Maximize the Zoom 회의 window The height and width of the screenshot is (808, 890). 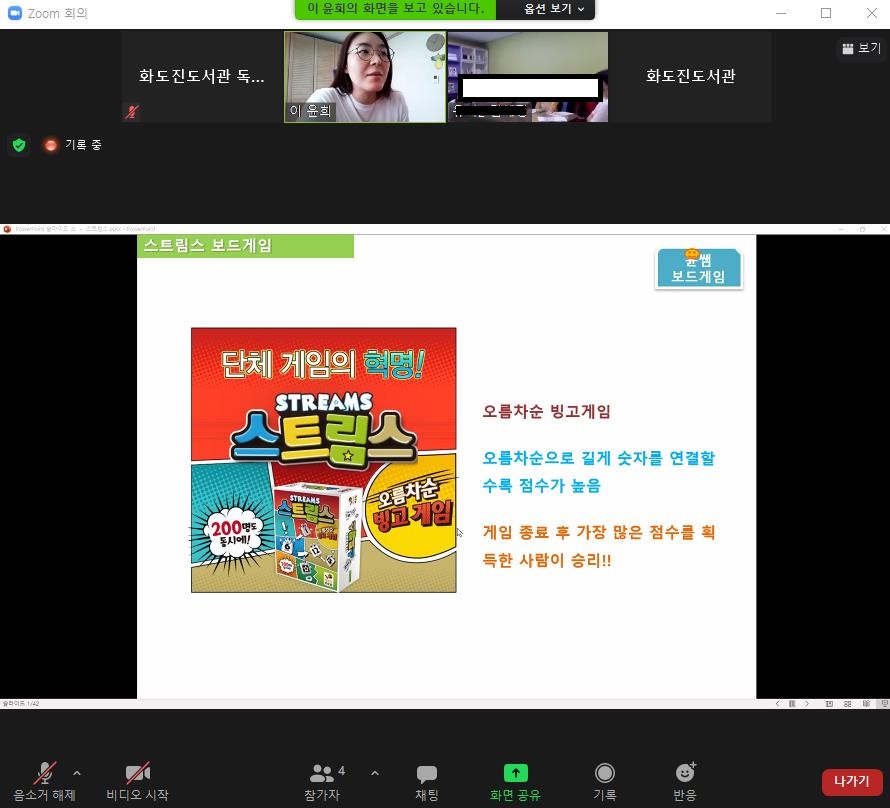pyautogui.click(x=826, y=13)
